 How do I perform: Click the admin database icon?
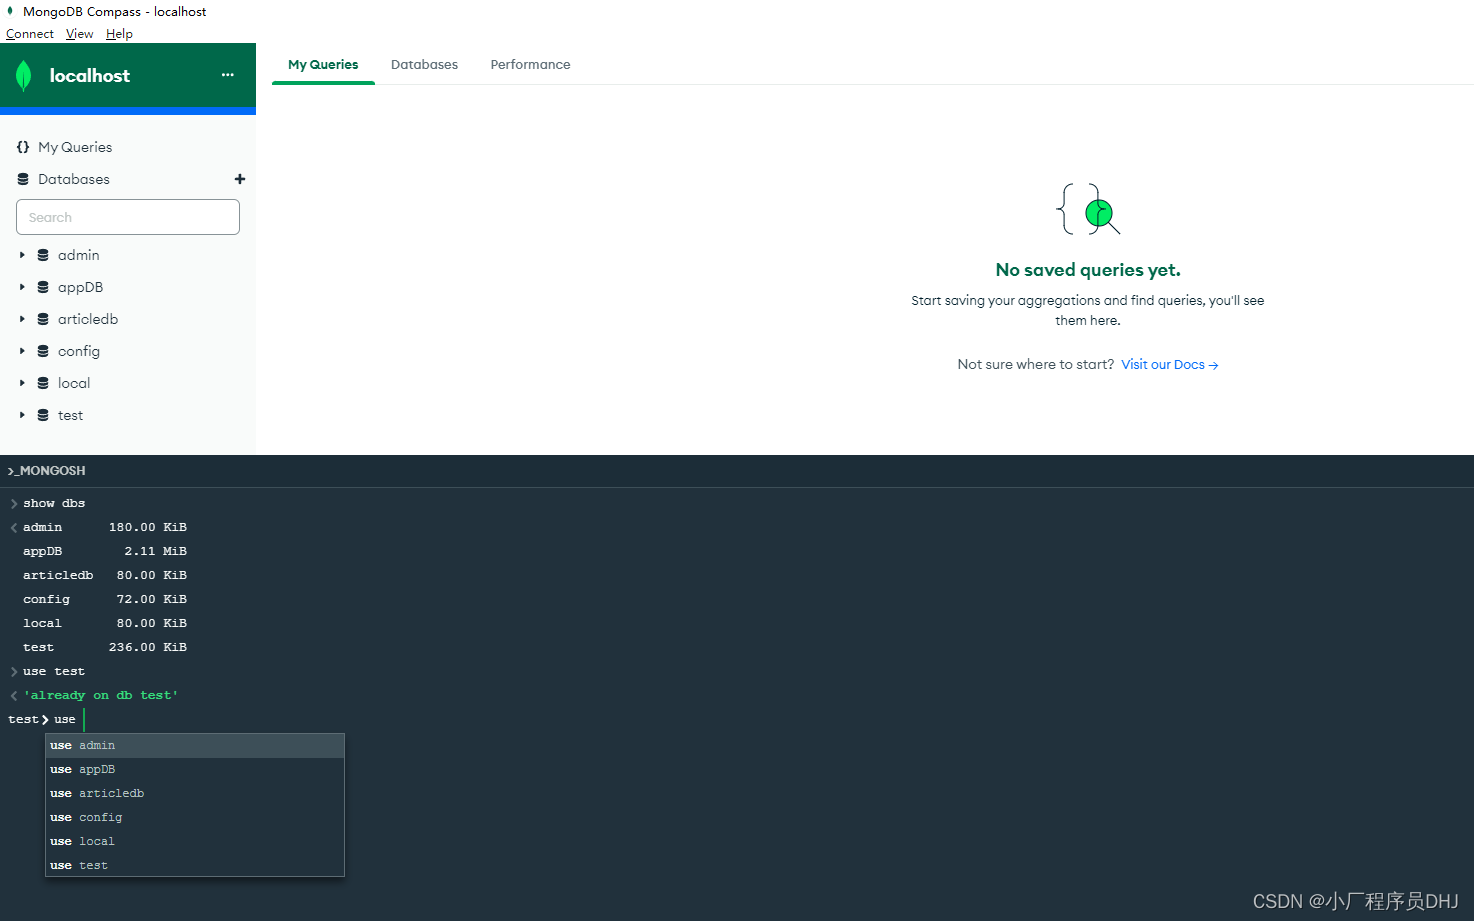pyautogui.click(x=43, y=255)
